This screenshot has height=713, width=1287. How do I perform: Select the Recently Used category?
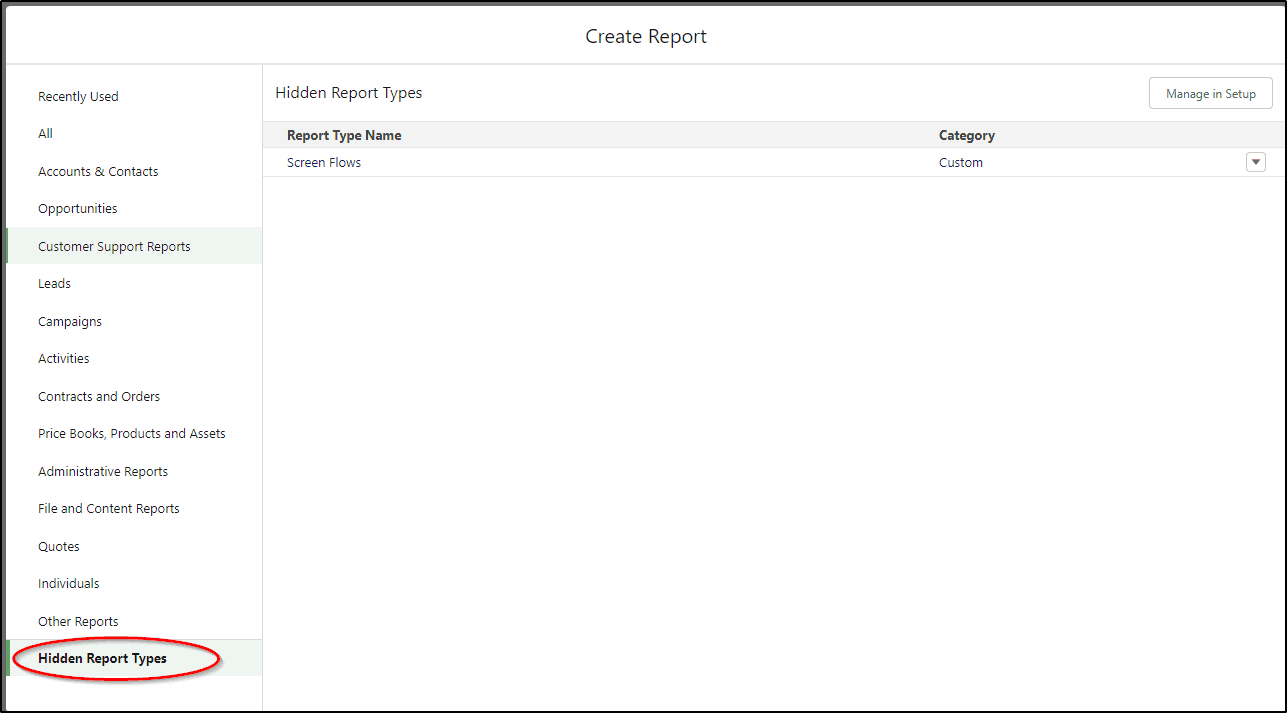tap(78, 97)
